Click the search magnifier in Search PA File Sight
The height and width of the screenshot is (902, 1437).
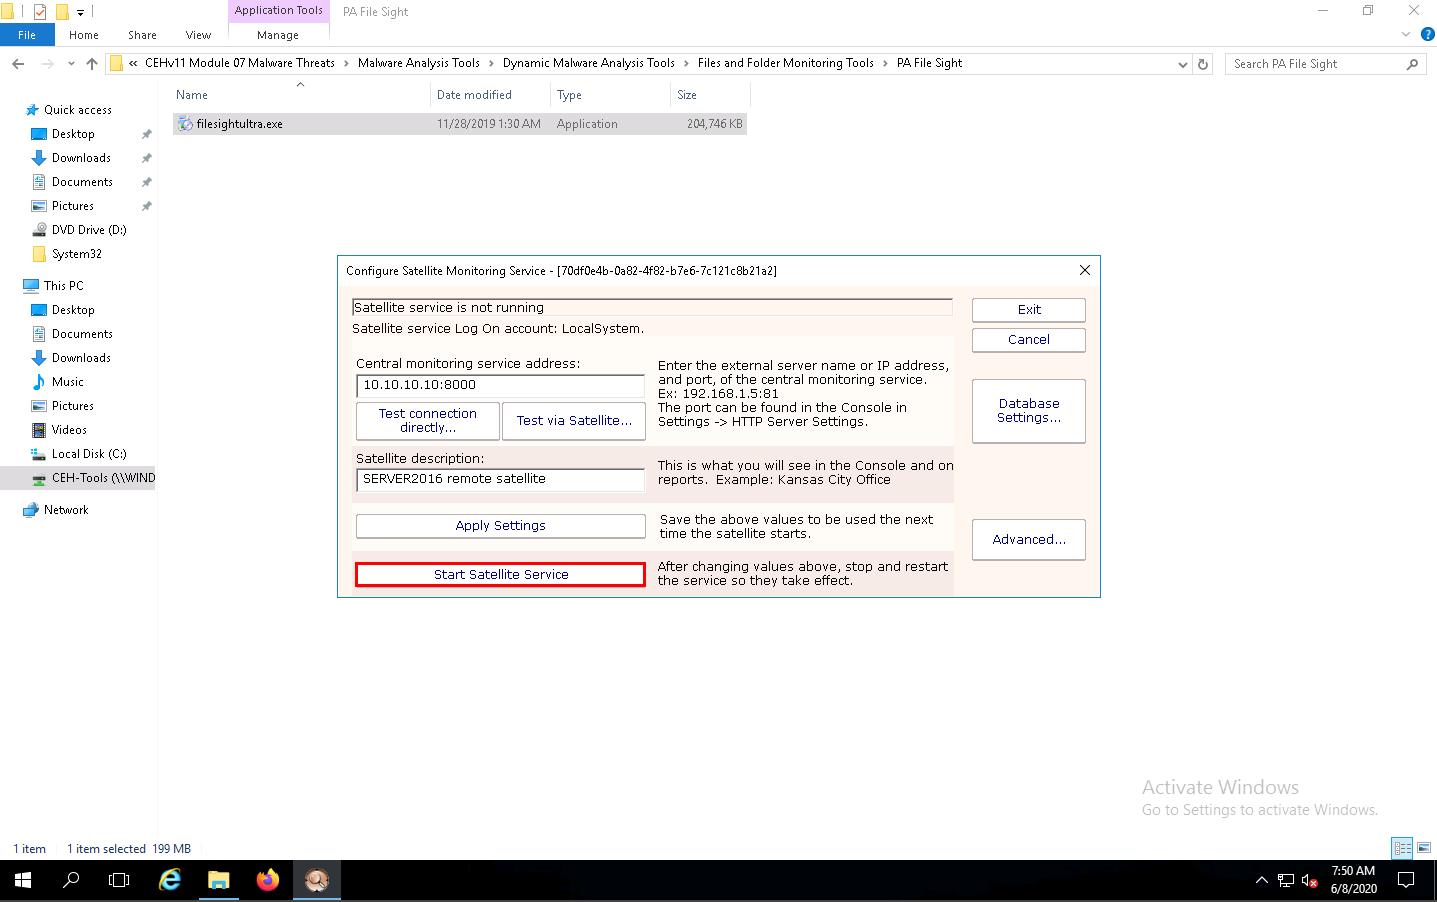1412,64
